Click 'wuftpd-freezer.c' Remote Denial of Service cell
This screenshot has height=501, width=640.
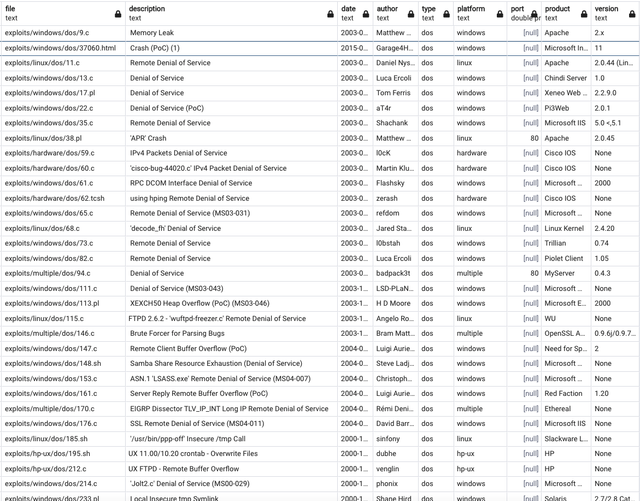click(231, 318)
